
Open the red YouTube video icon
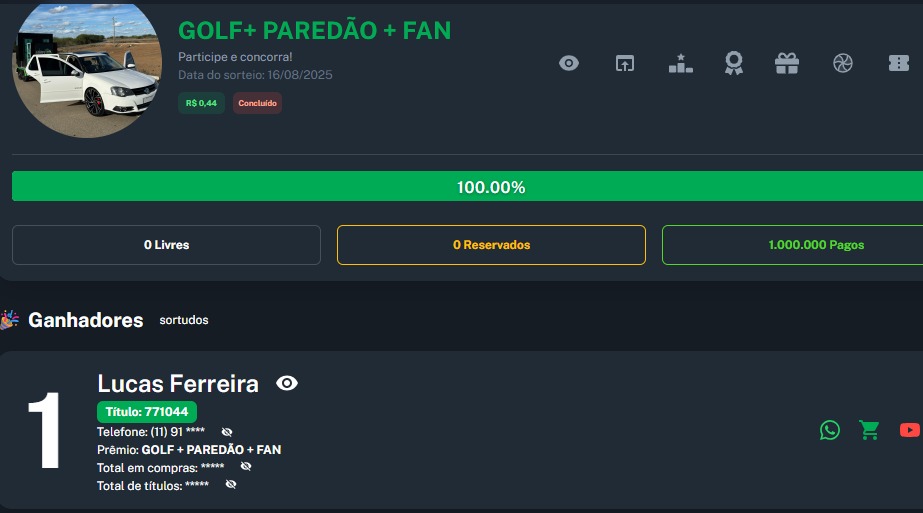click(x=909, y=430)
